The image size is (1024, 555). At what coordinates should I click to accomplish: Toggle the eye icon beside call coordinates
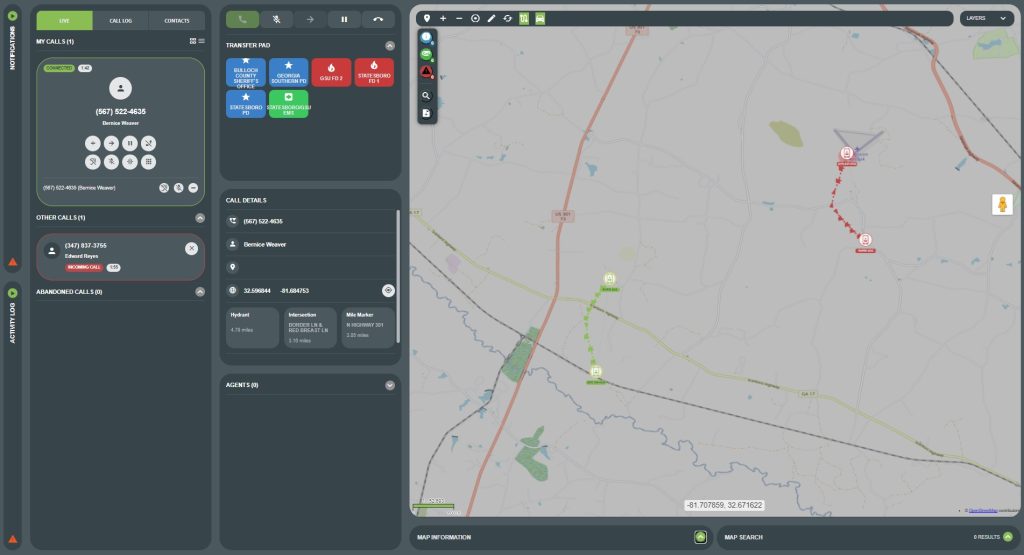[388, 290]
